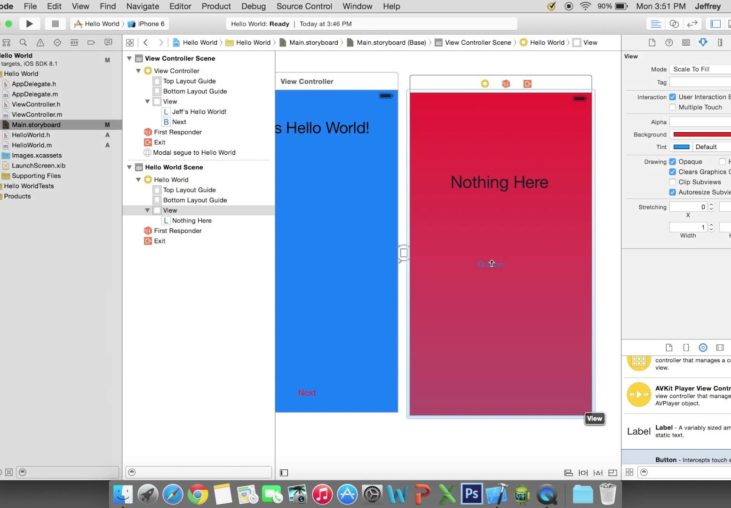Switch to the Standard editor
The width and height of the screenshot is (731, 508).
coord(656,23)
